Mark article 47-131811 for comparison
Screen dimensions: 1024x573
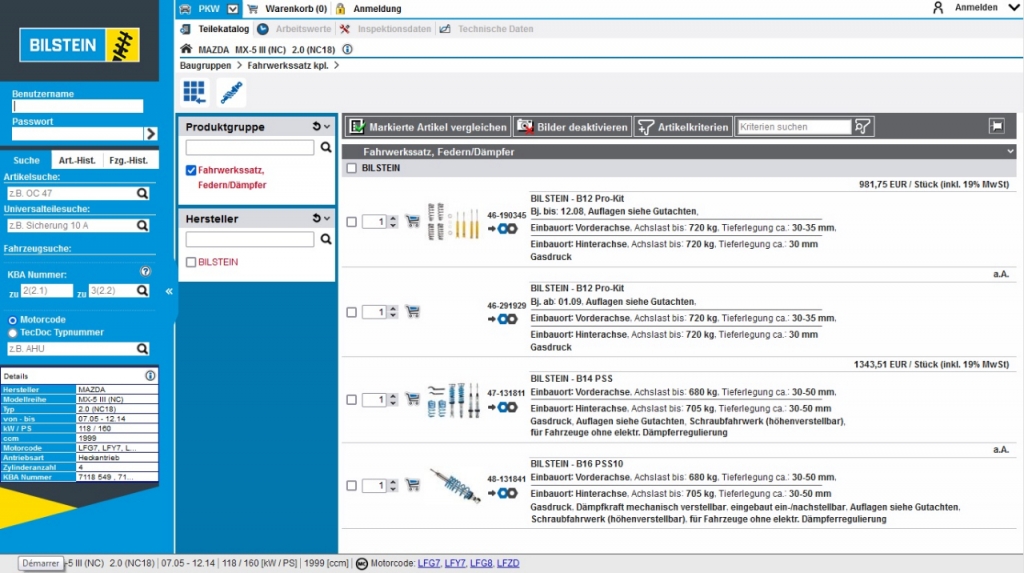(x=351, y=400)
